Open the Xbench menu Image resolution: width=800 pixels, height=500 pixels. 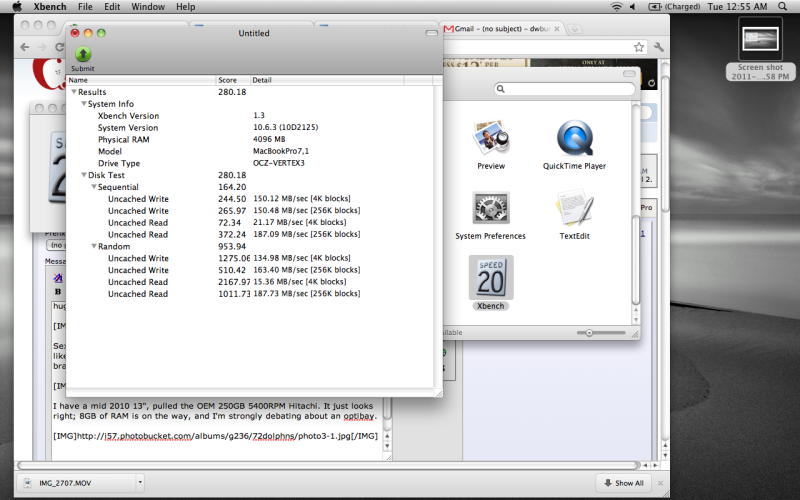[x=49, y=7]
